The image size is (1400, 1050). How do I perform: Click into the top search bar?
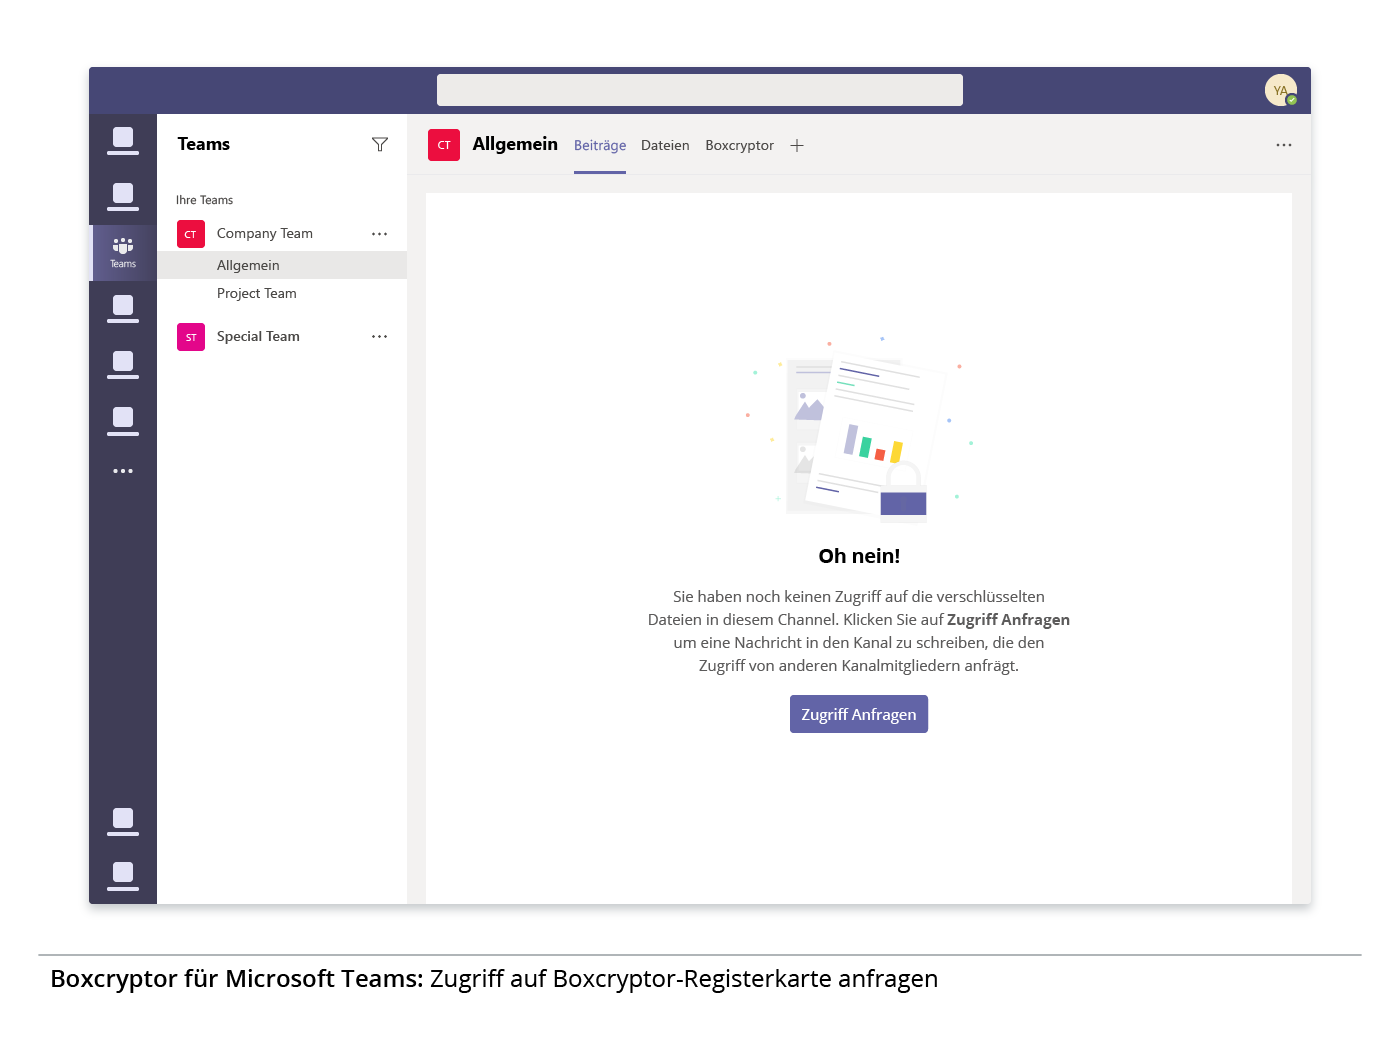pyautogui.click(x=700, y=90)
